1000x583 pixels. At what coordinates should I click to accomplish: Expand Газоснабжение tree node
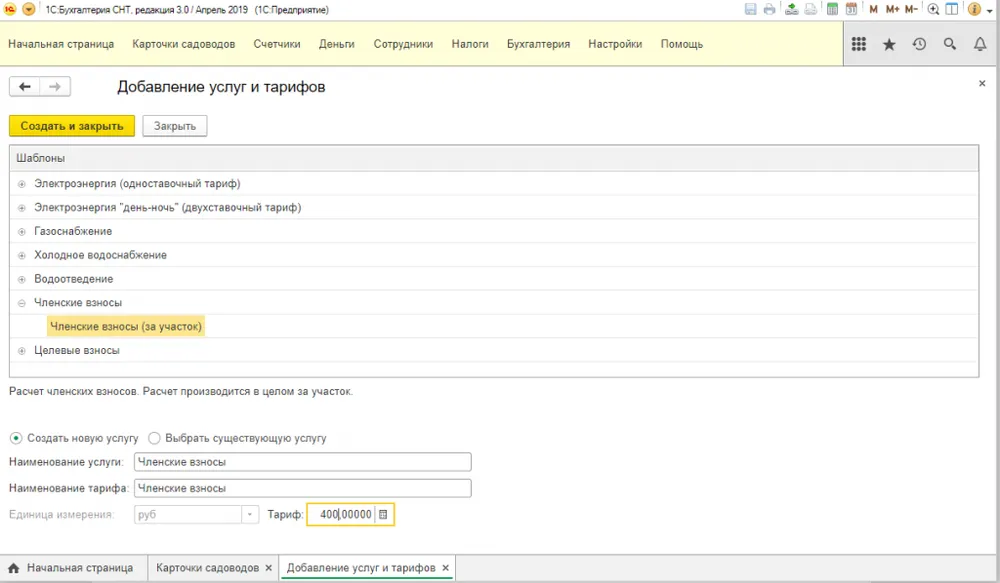(22, 232)
